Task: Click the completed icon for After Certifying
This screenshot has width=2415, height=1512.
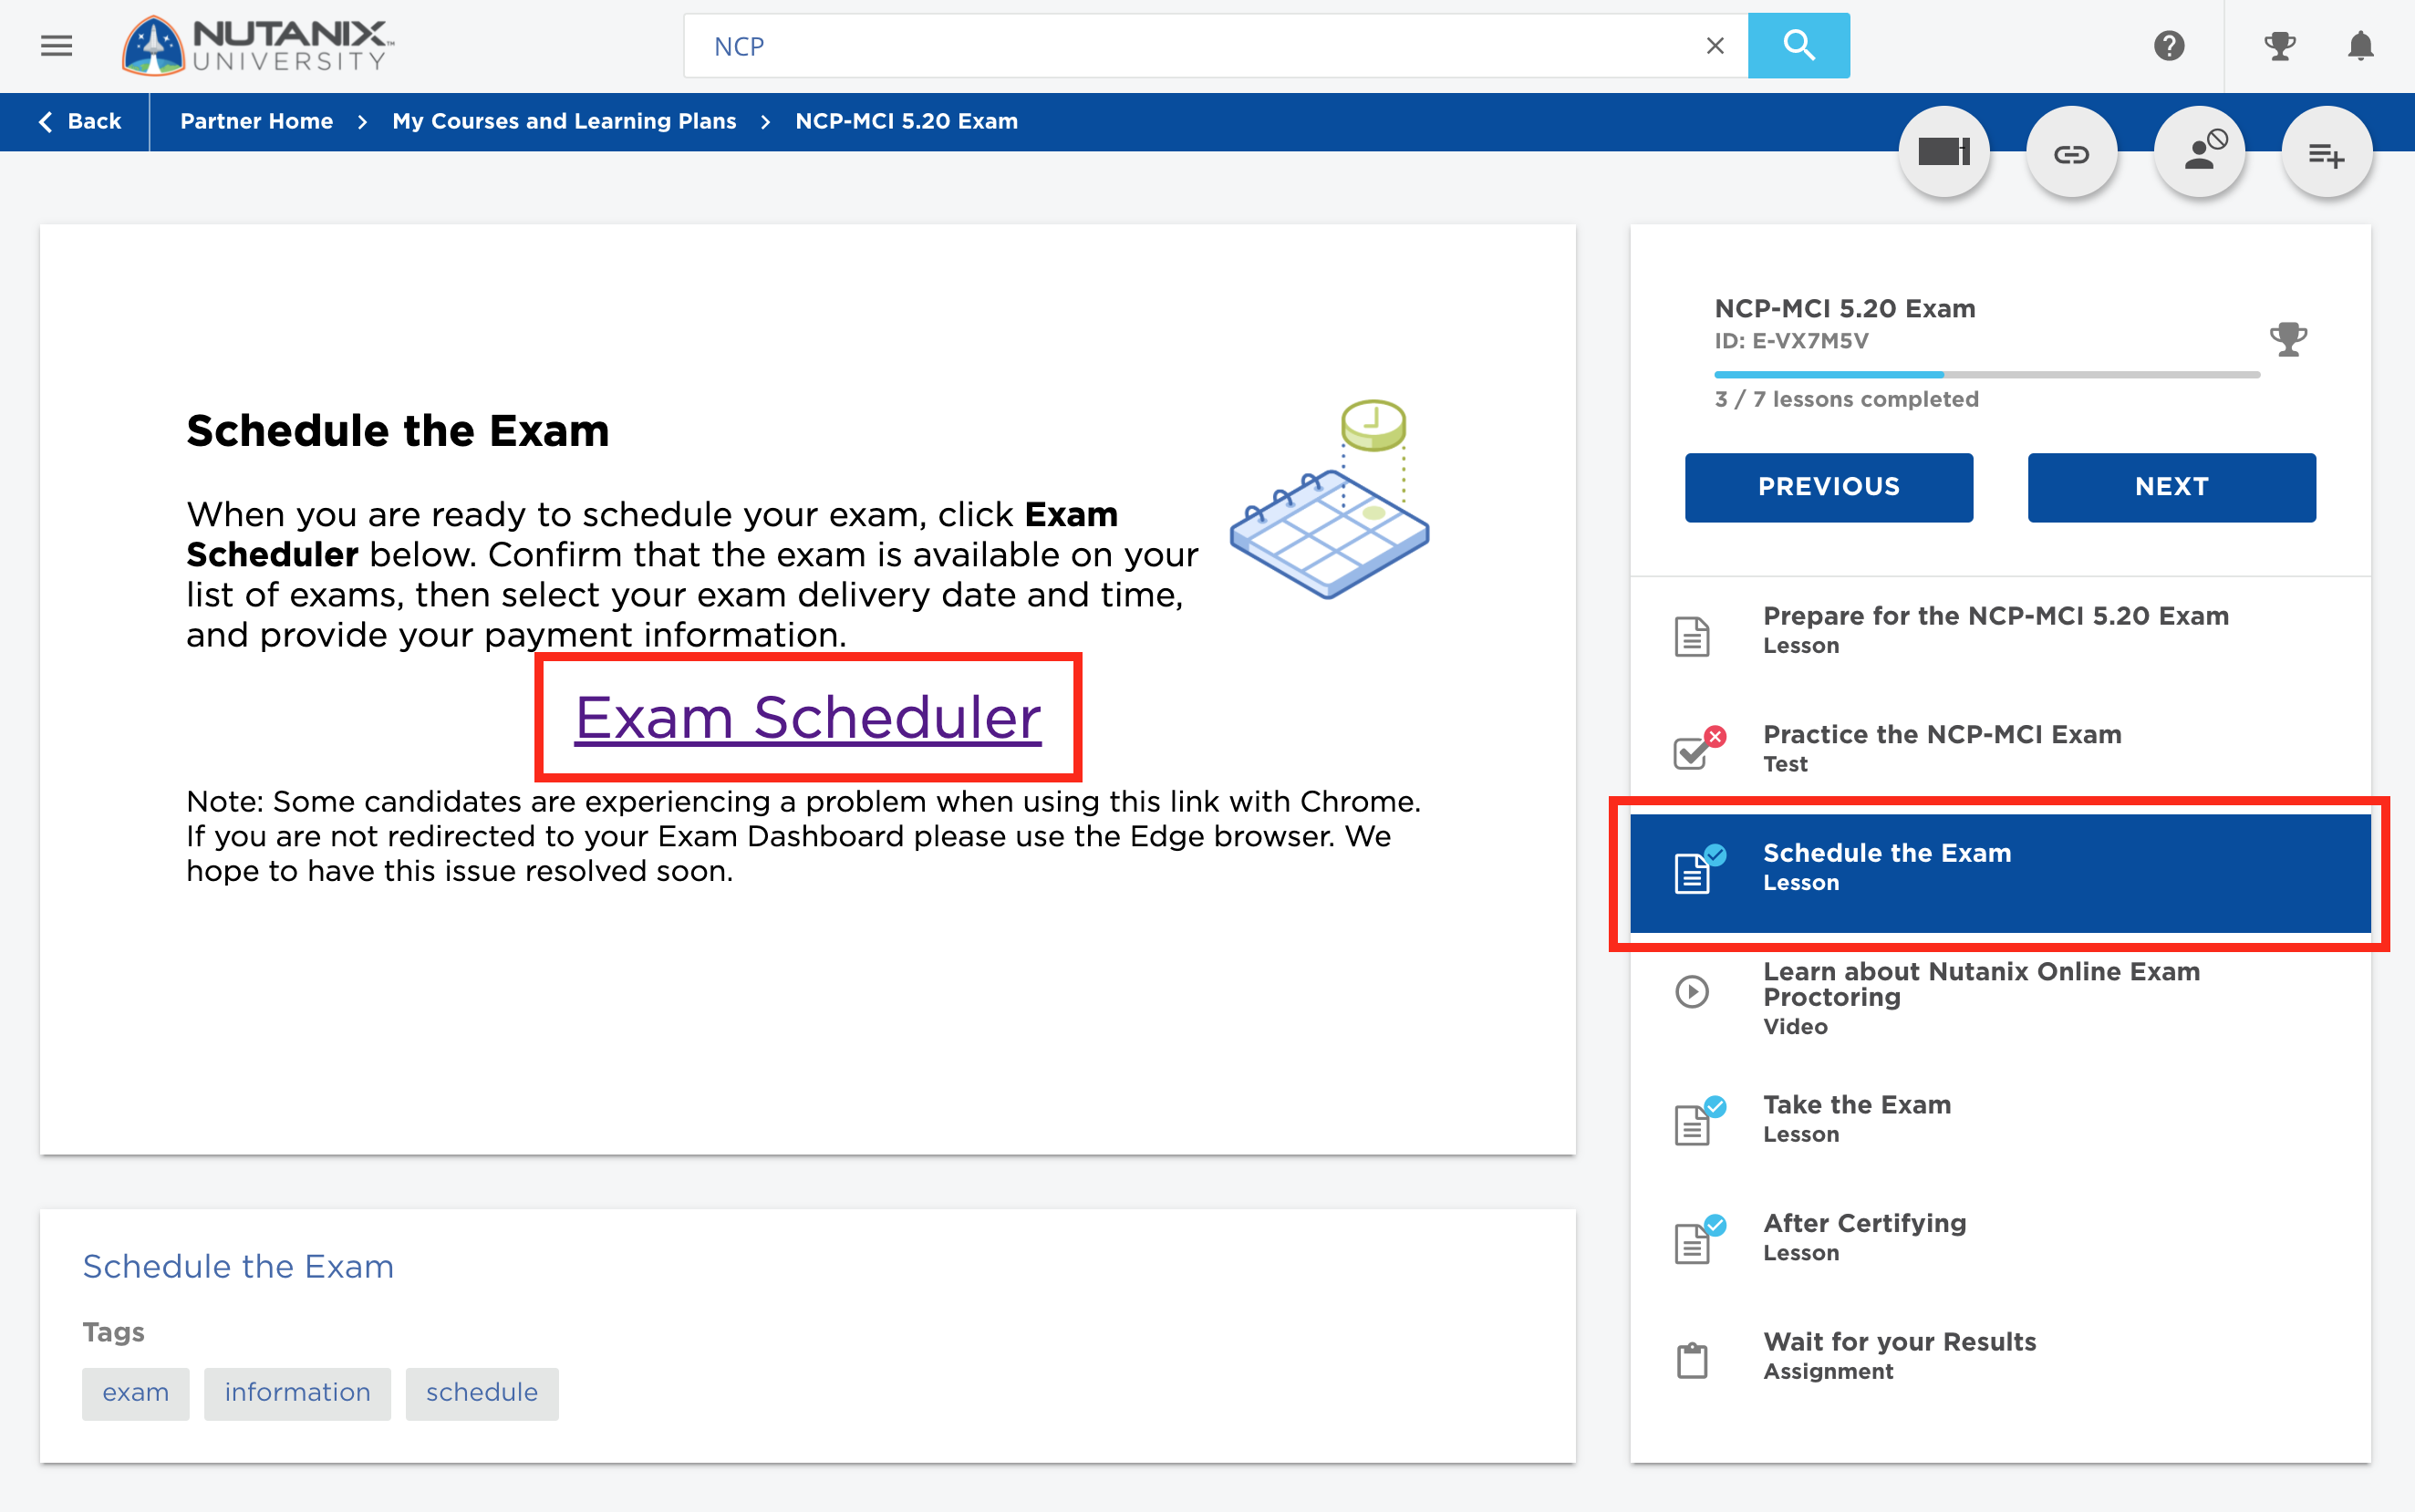Action: click(1698, 1238)
